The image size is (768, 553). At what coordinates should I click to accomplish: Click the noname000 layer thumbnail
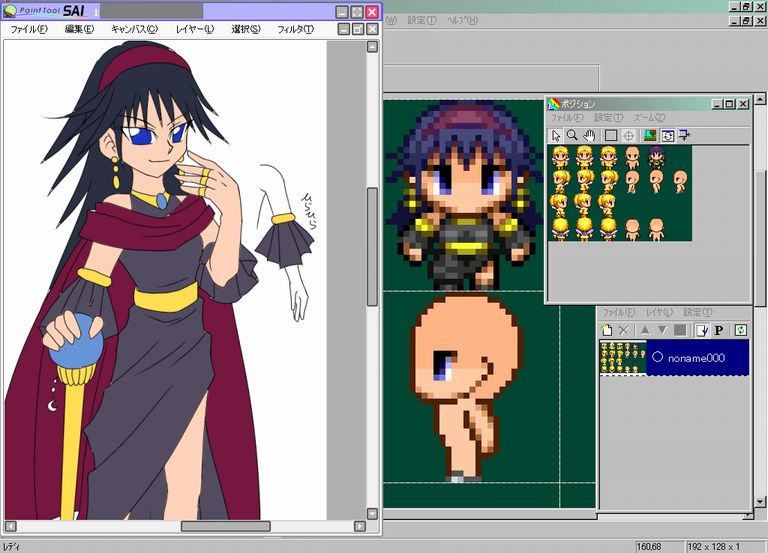(623, 358)
